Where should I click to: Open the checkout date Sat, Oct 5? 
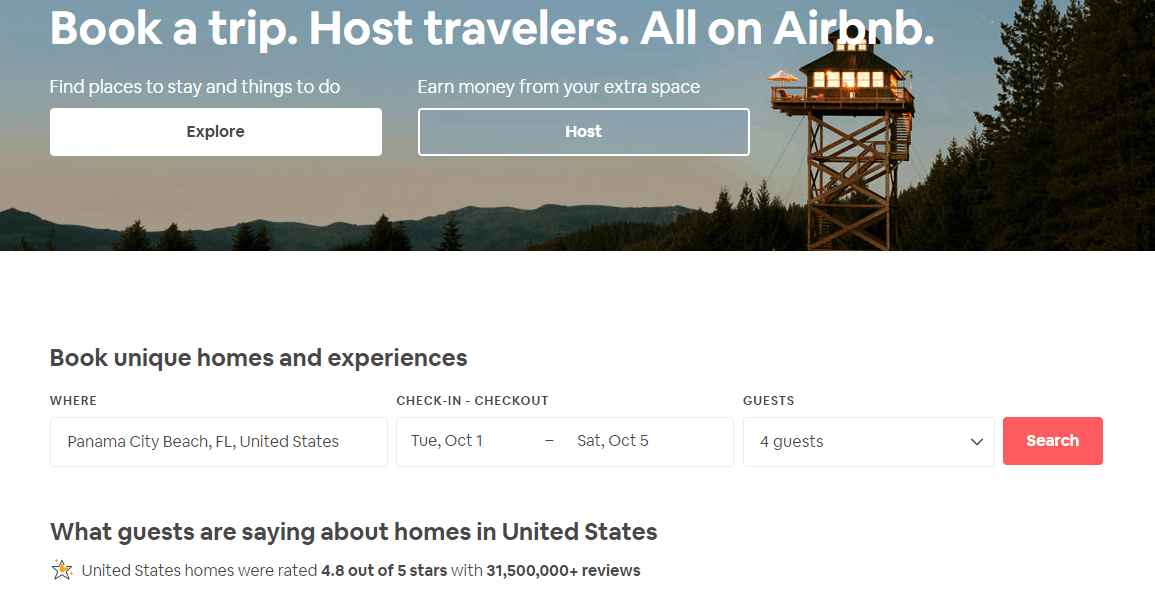tap(613, 441)
